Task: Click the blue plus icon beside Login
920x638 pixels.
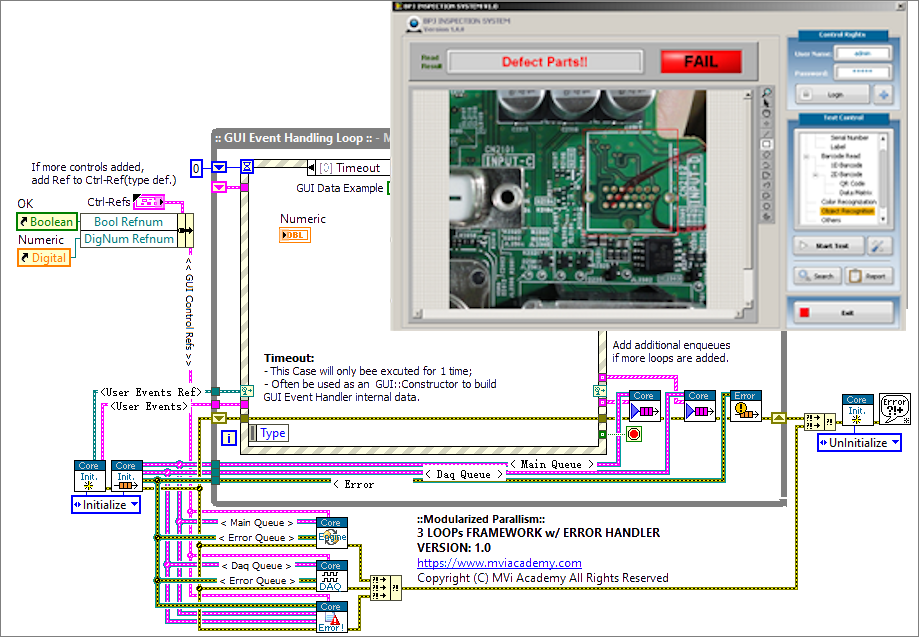Action: [x=883, y=94]
